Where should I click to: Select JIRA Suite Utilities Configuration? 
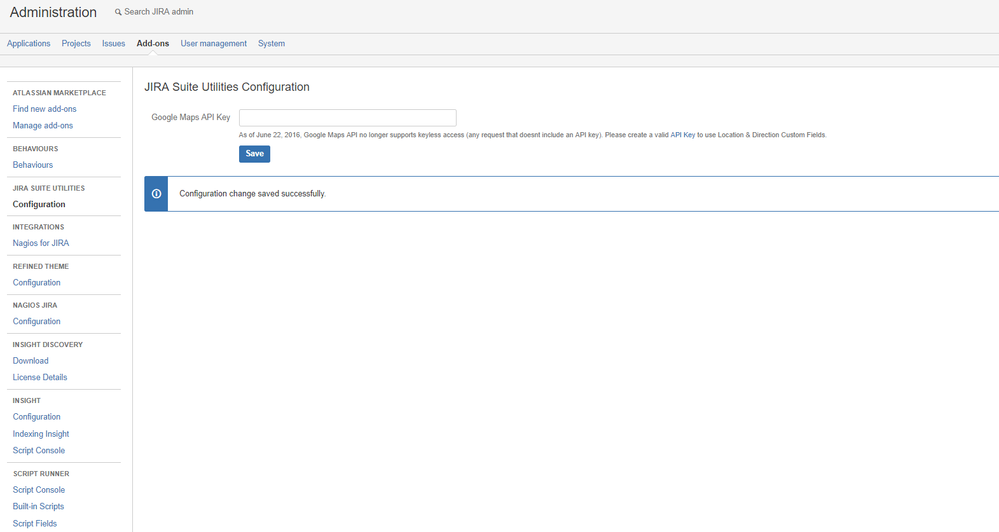[39, 204]
